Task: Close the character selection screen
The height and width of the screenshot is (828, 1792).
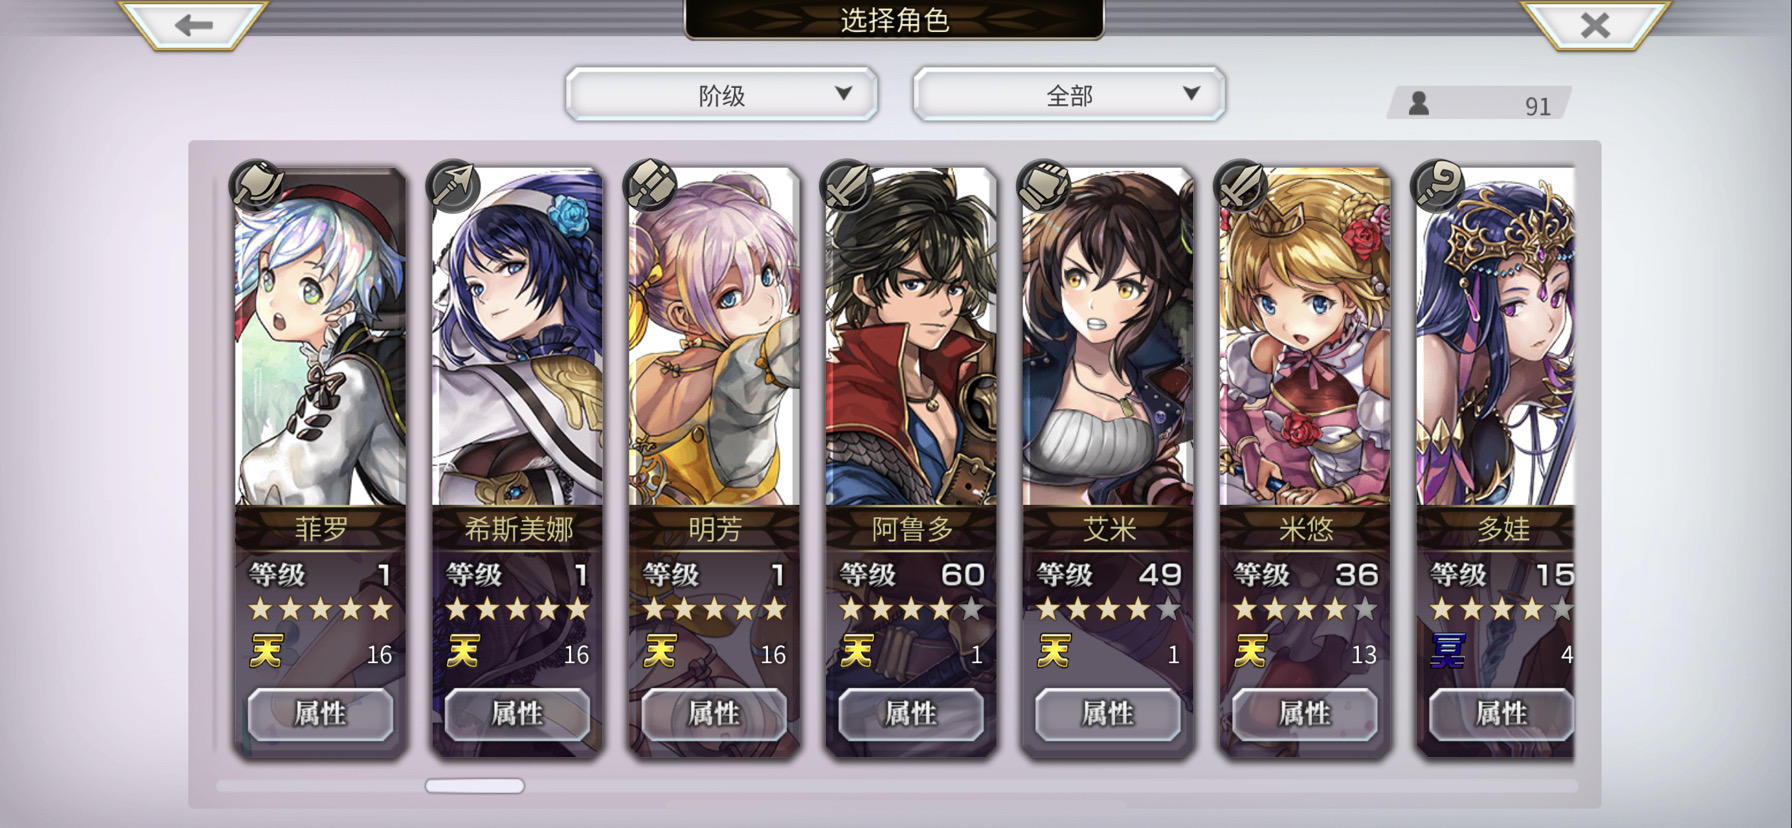Action: (x=1595, y=25)
